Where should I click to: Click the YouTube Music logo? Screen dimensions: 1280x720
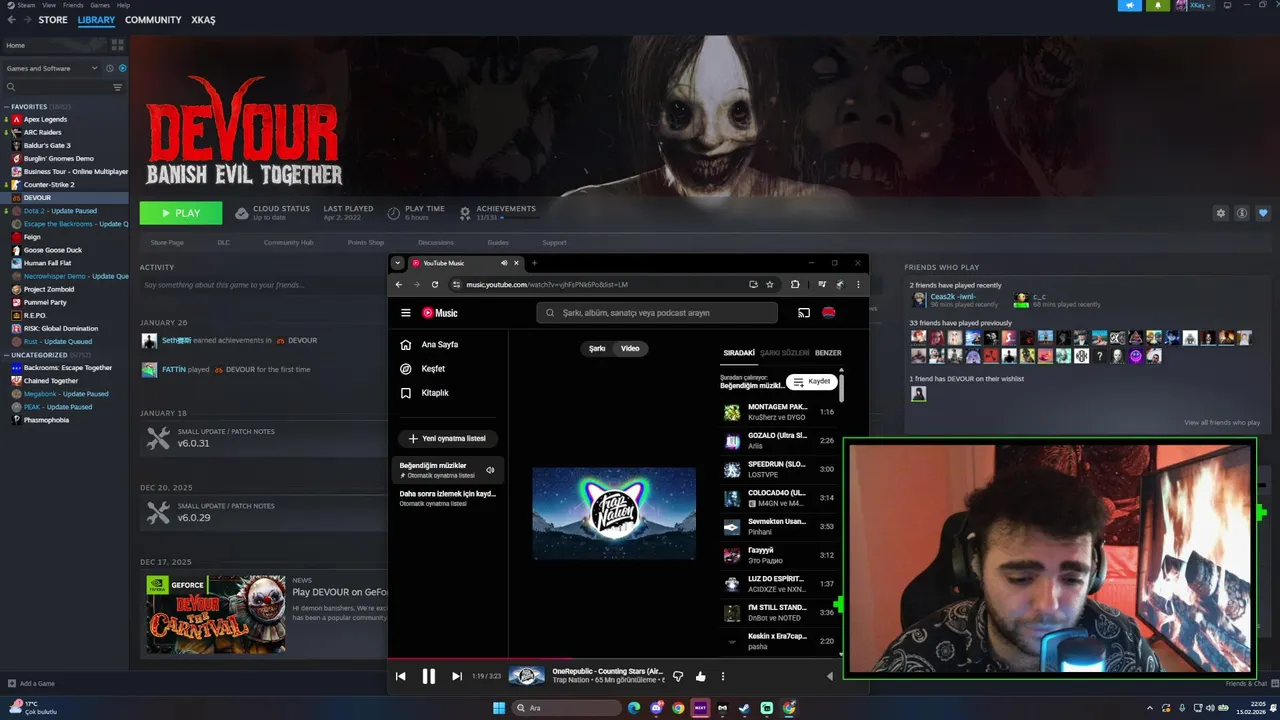440,313
